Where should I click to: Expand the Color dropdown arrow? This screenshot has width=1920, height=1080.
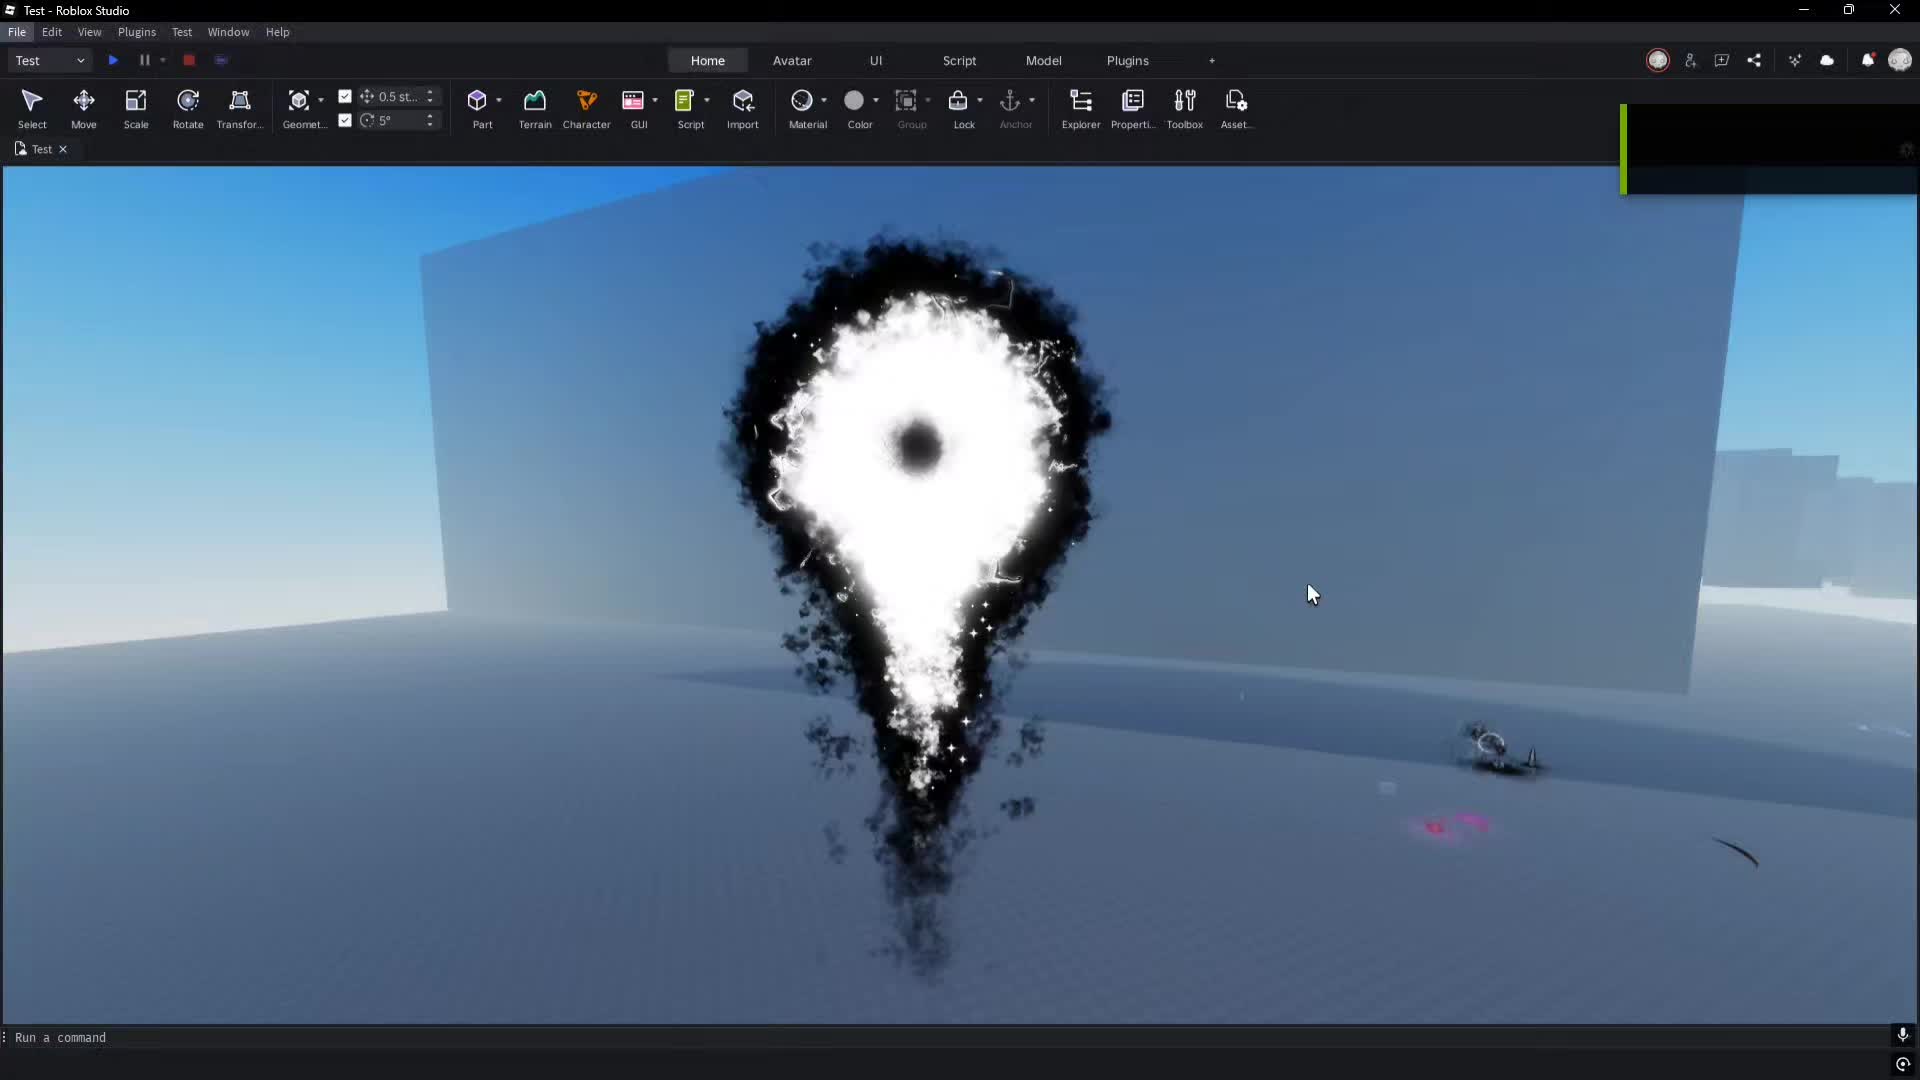point(876,101)
